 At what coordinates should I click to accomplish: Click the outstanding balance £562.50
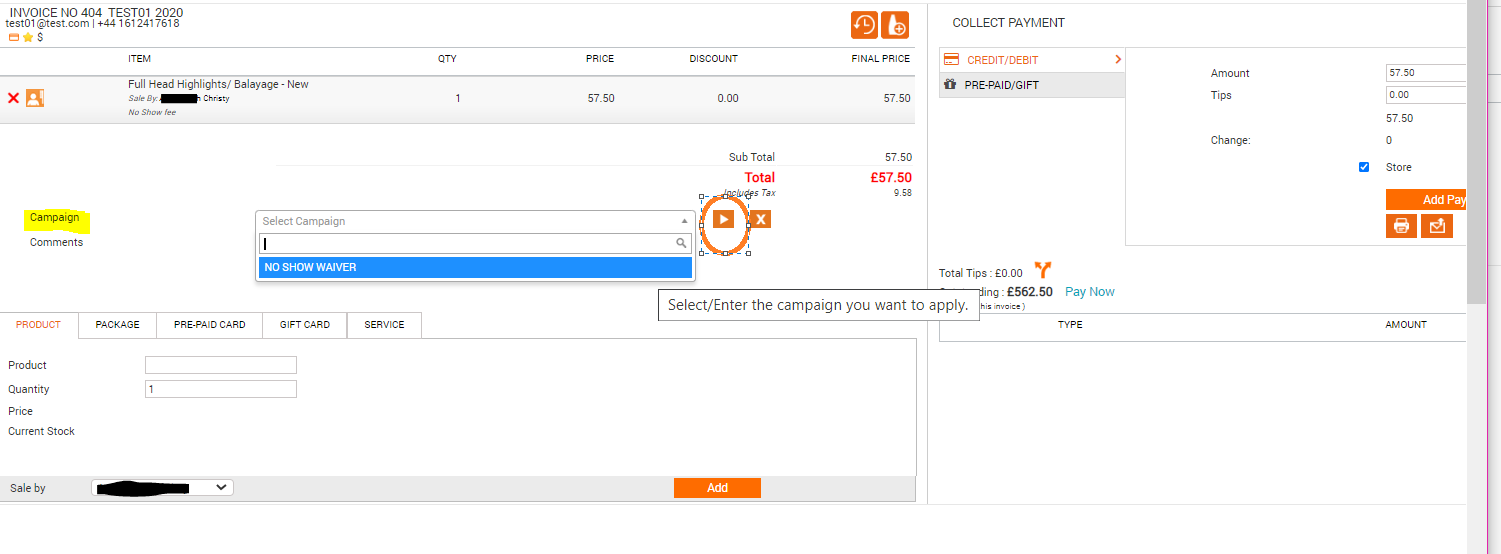pyautogui.click(x=1032, y=292)
